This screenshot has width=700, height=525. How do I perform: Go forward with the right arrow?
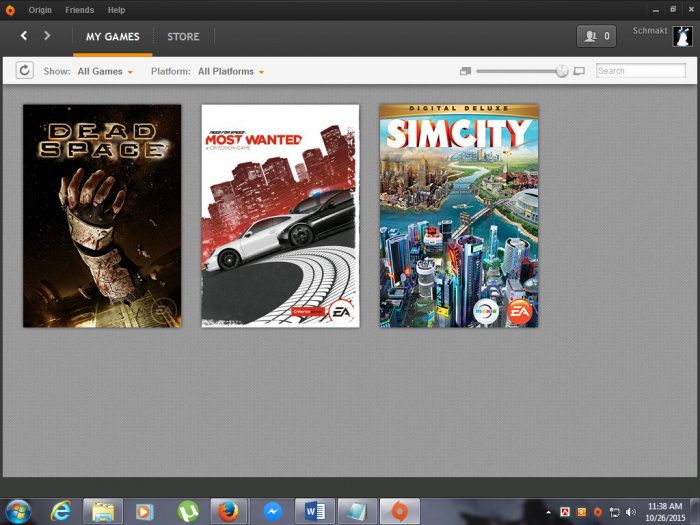coord(47,36)
